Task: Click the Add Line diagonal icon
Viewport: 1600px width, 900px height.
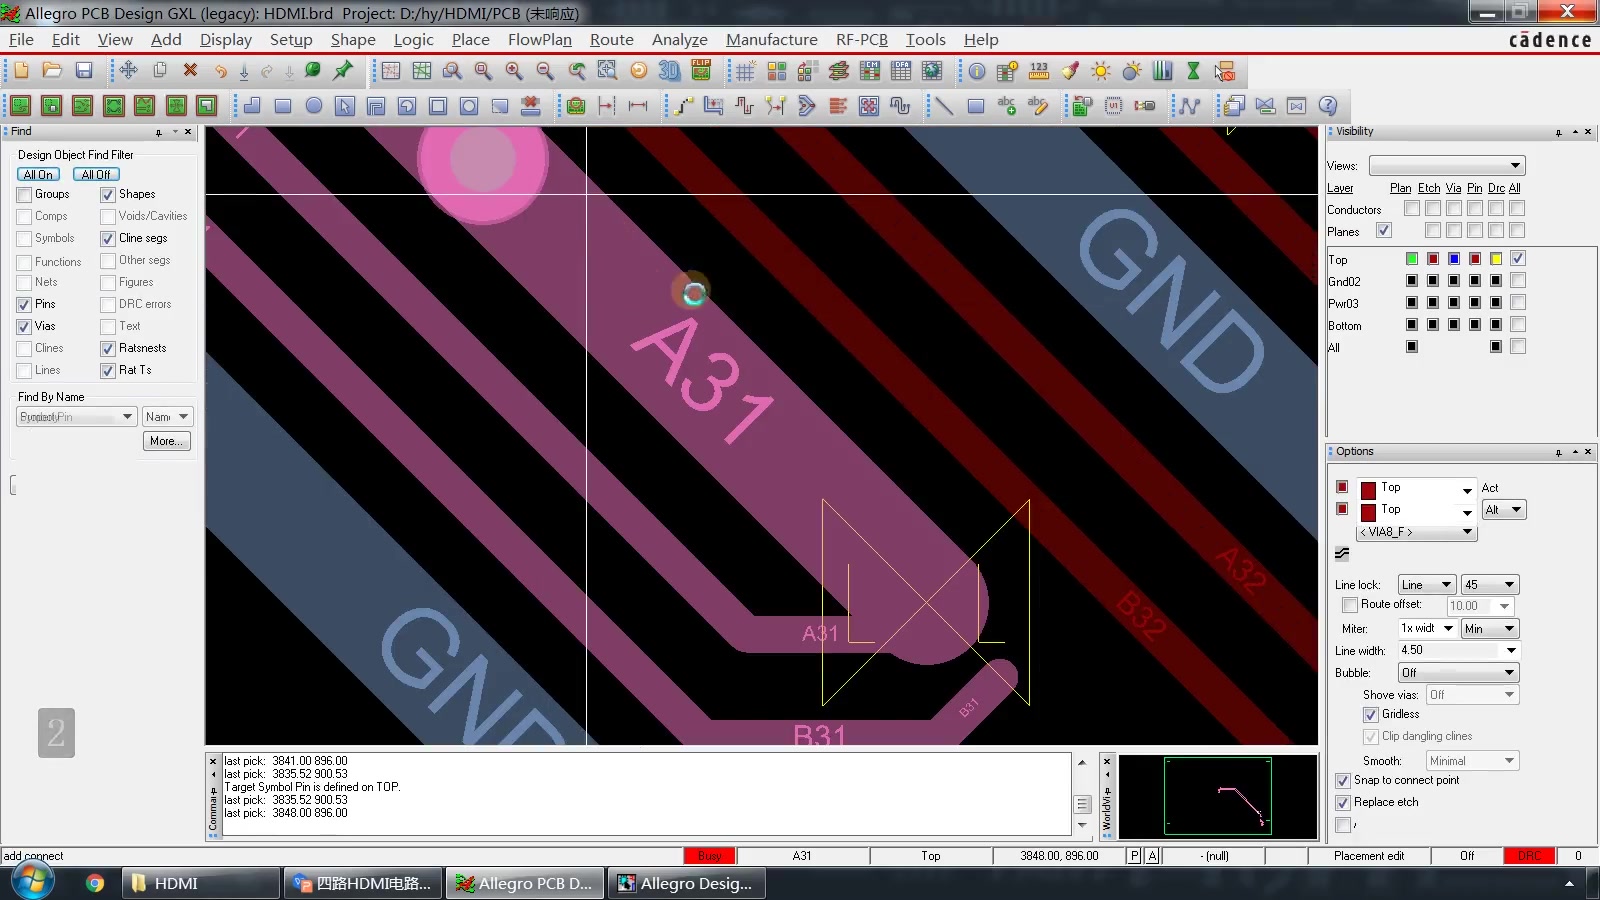Action: coord(944,105)
